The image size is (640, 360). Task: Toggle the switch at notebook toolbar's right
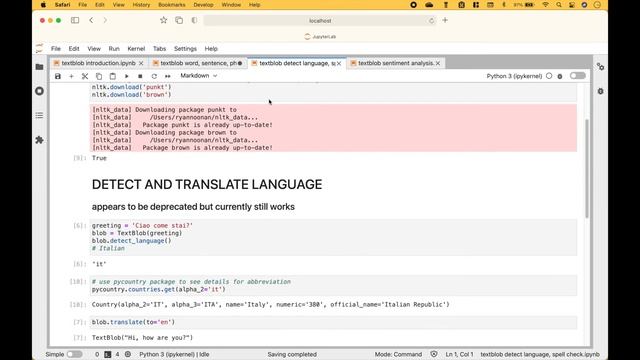click(x=578, y=76)
